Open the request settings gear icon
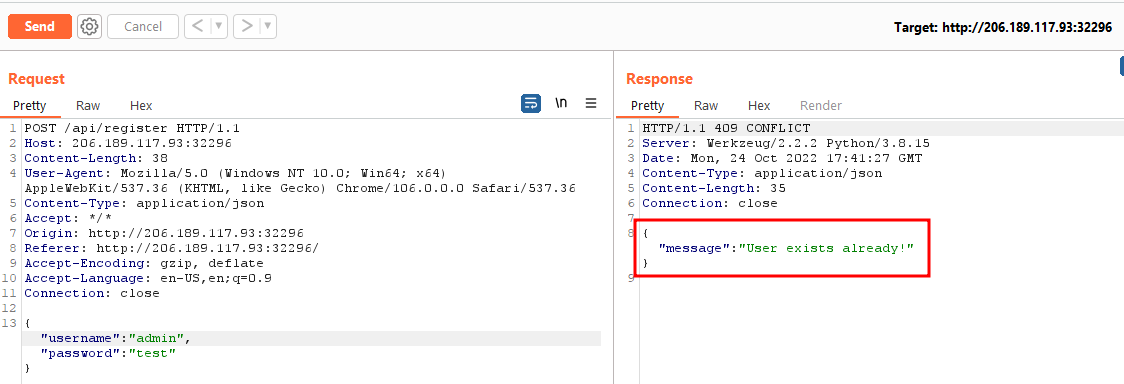 point(89,27)
